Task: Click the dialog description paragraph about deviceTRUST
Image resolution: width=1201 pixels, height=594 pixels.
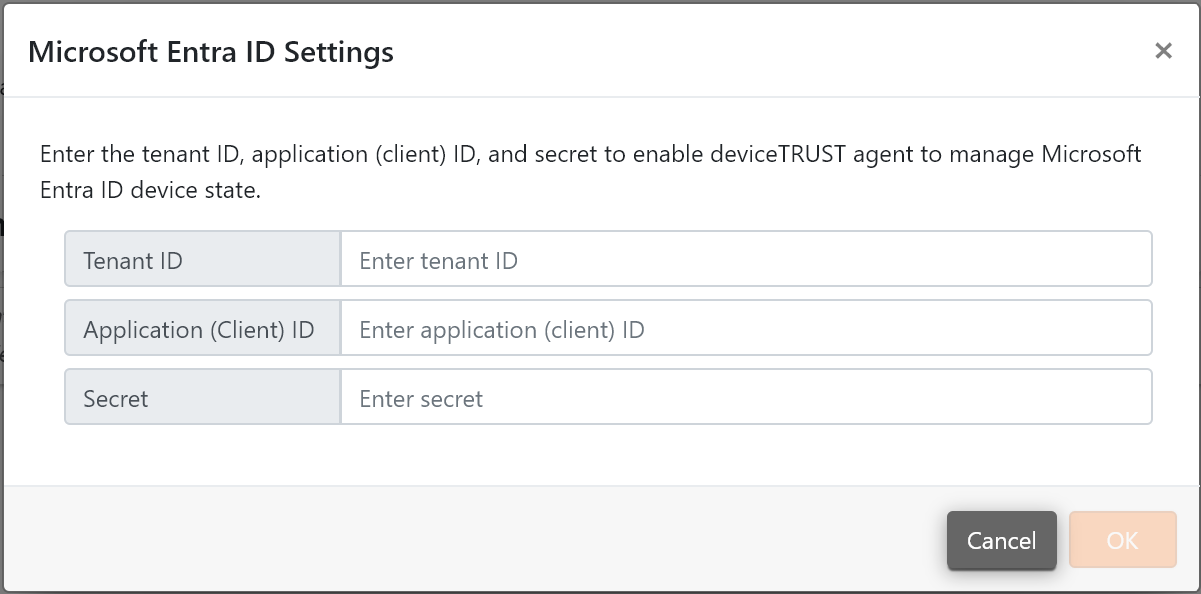Action: click(x=590, y=171)
